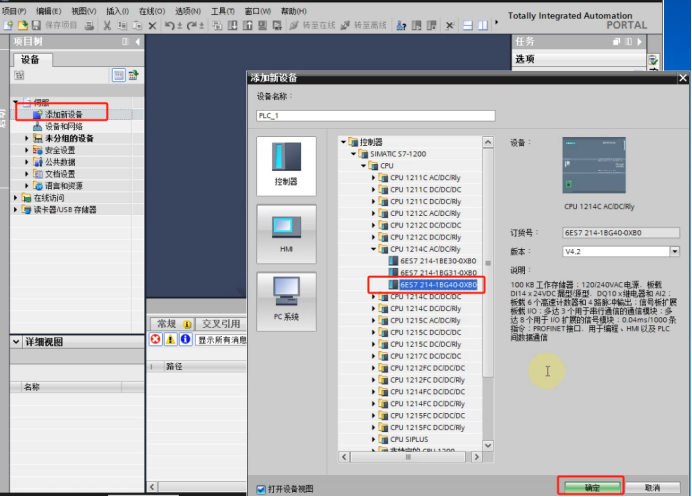Expand the 未分组的设备 tree node
This screenshot has width=692, height=497.
point(26,139)
